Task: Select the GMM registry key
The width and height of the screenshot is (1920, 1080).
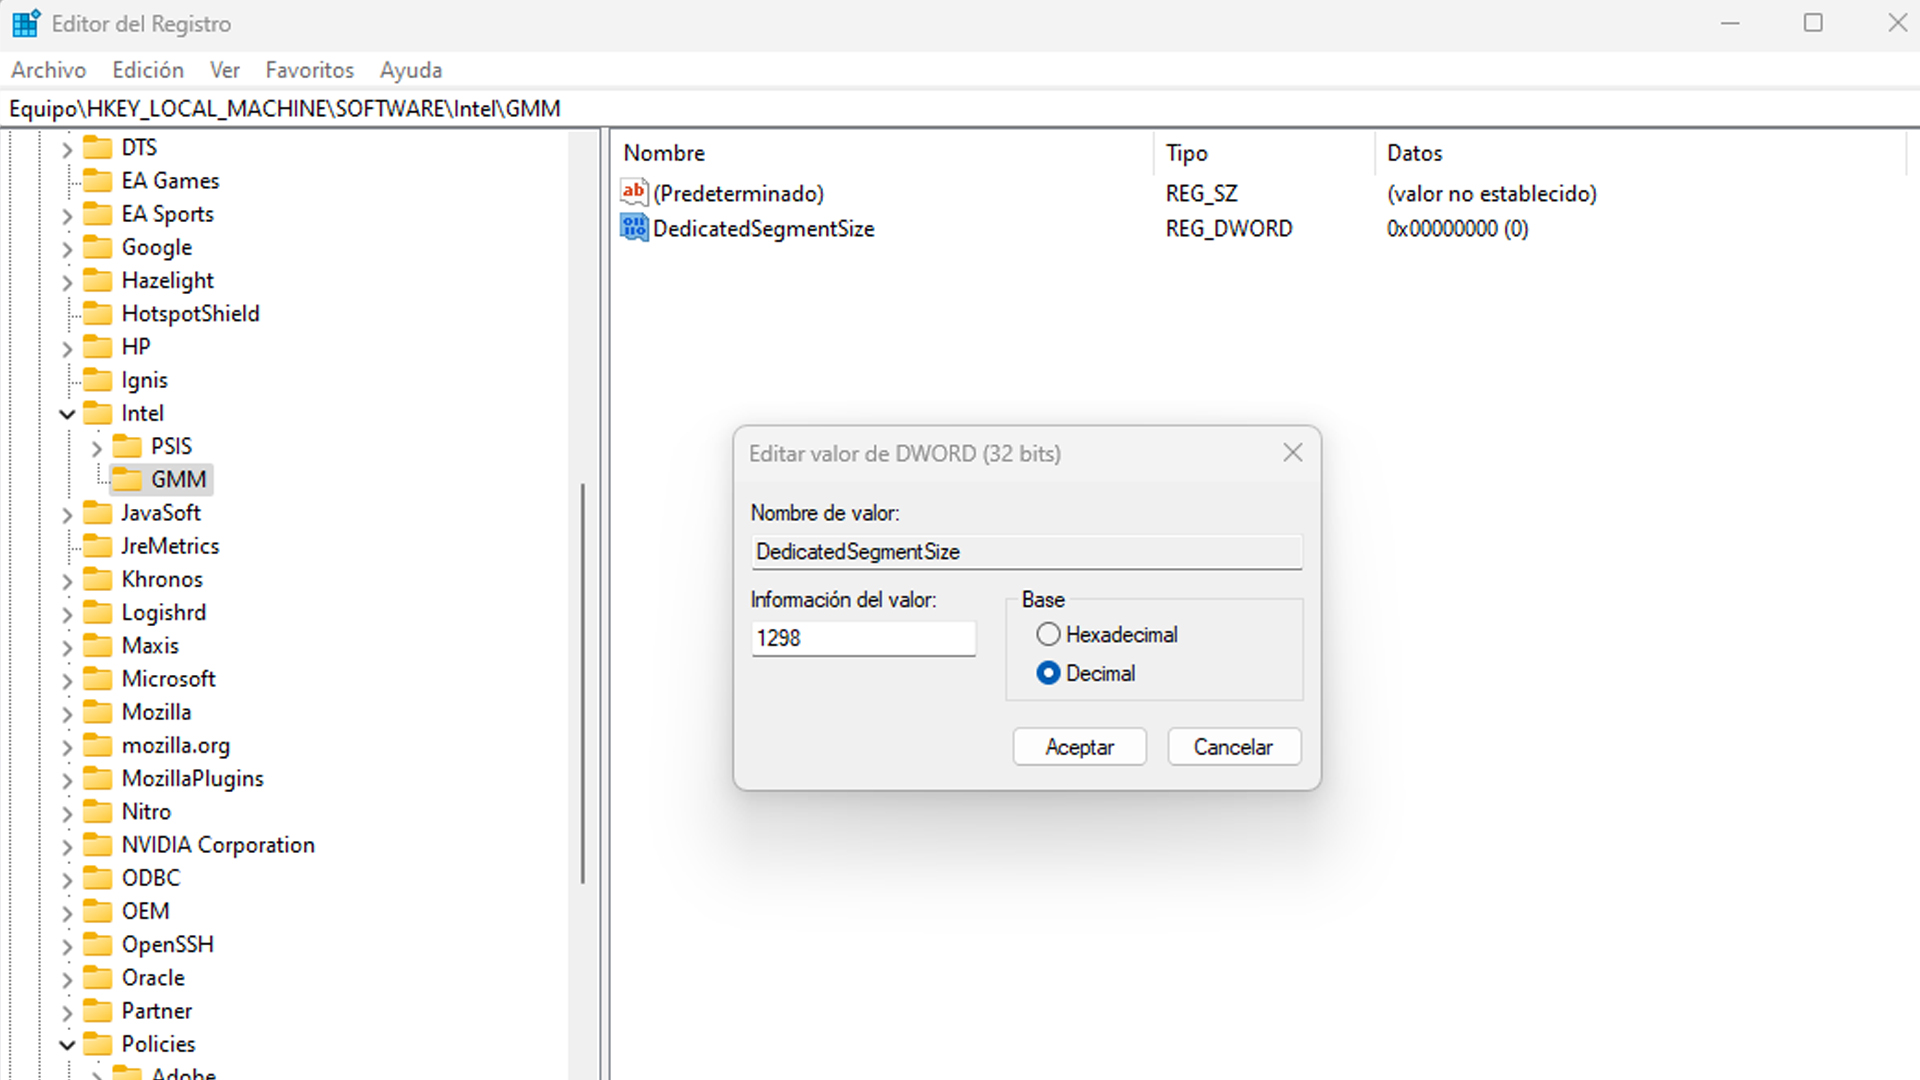Action: (177, 479)
